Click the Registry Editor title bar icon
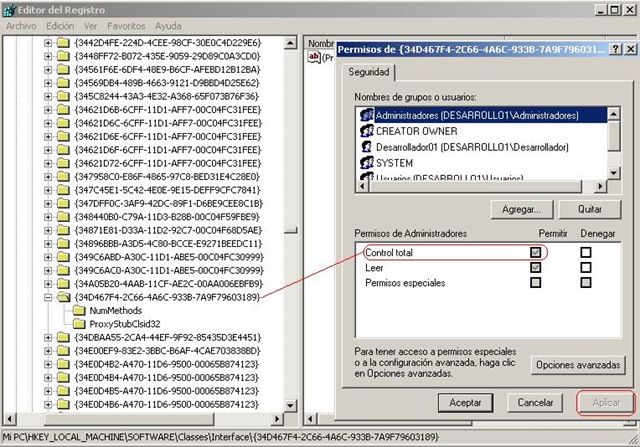640x447 pixels. [9, 9]
